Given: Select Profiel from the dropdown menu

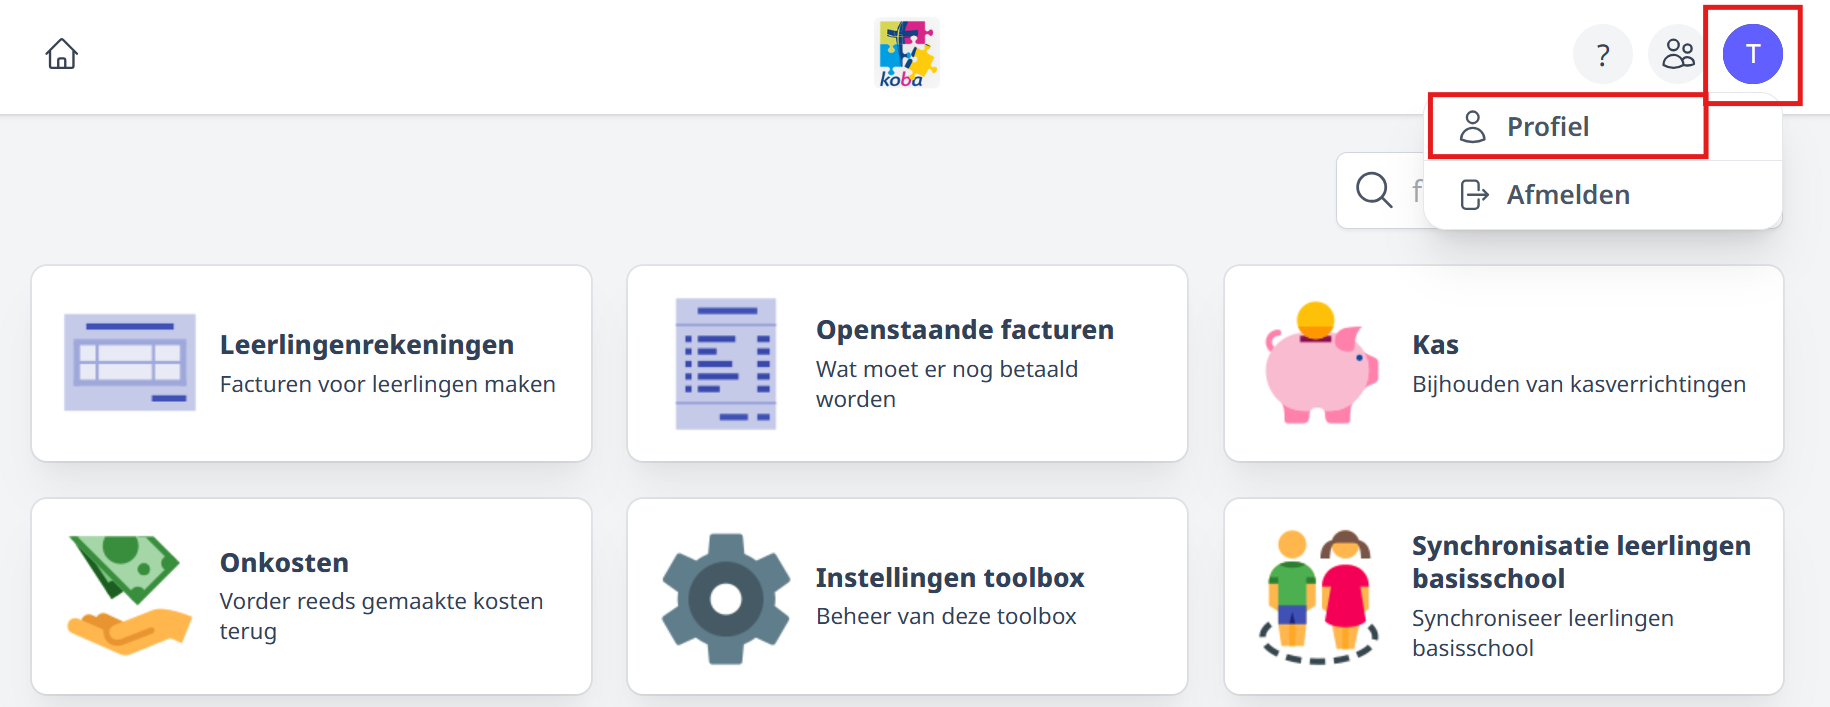Looking at the screenshot, I should click(x=1568, y=127).
